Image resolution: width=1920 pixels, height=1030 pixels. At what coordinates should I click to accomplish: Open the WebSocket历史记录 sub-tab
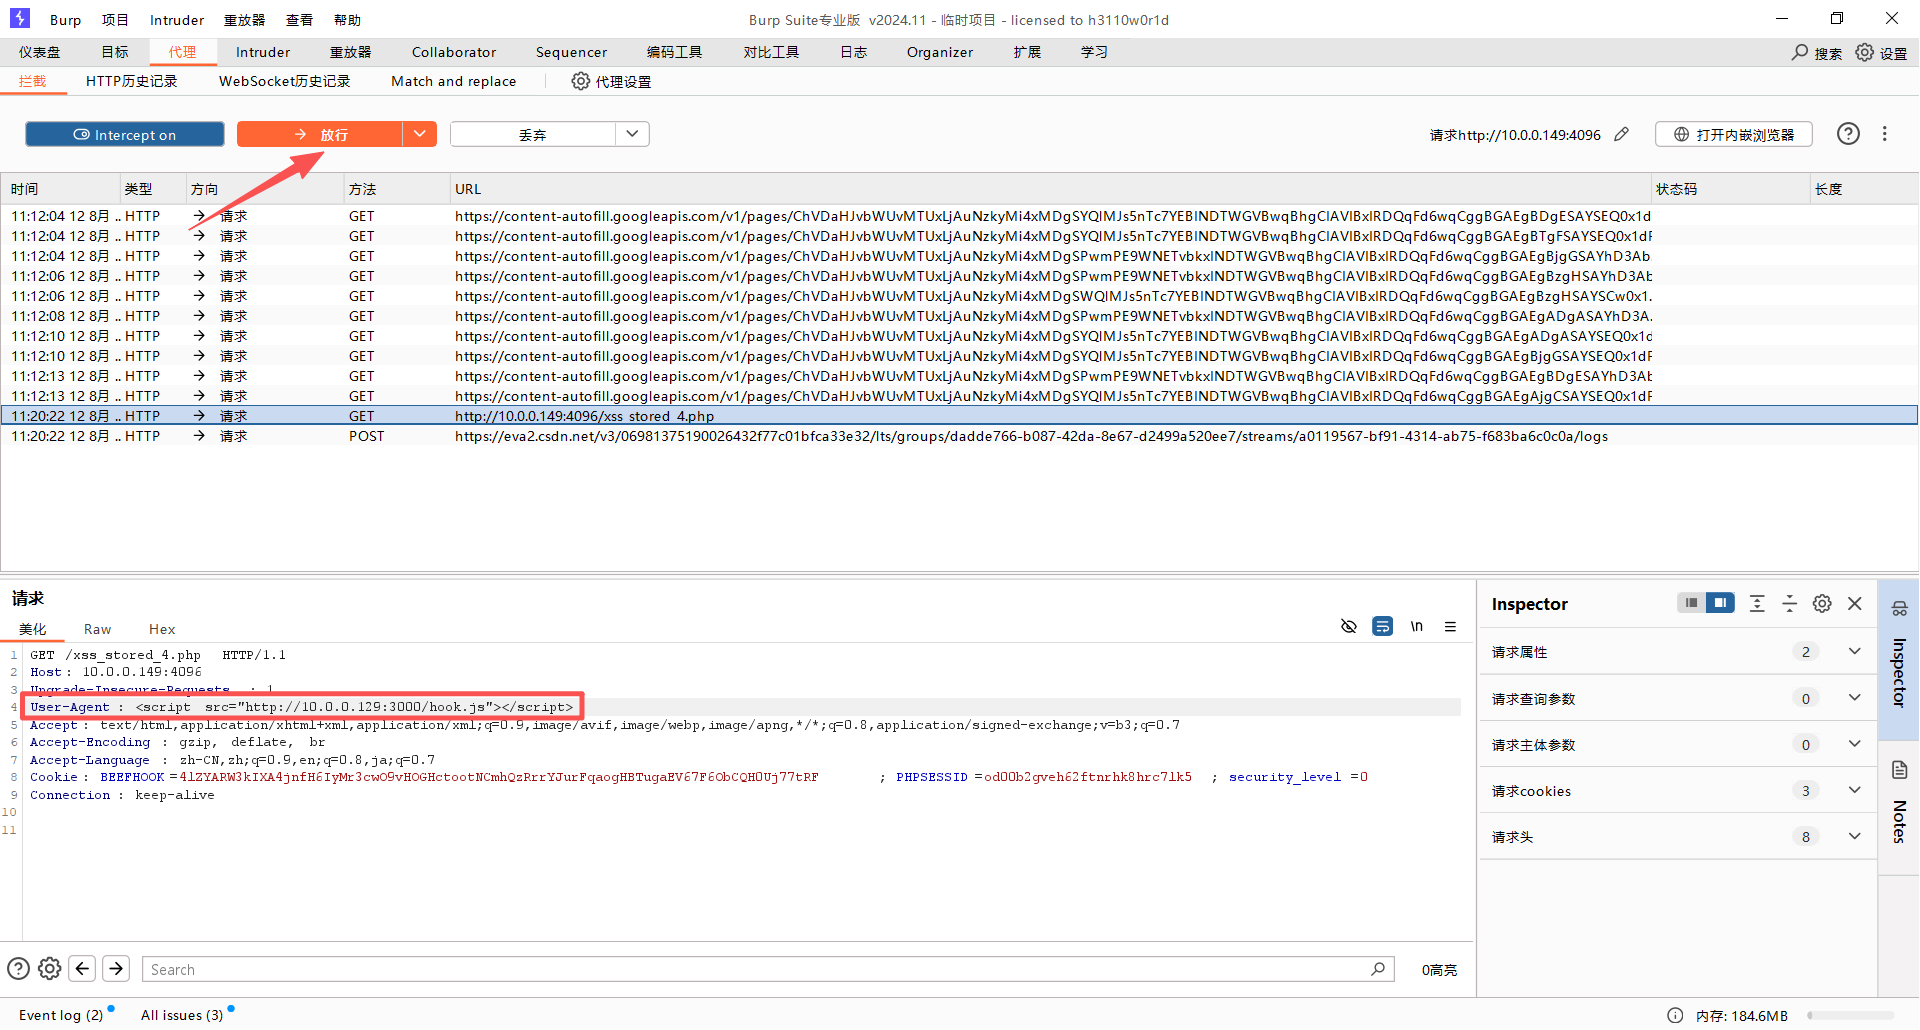(x=285, y=81)
